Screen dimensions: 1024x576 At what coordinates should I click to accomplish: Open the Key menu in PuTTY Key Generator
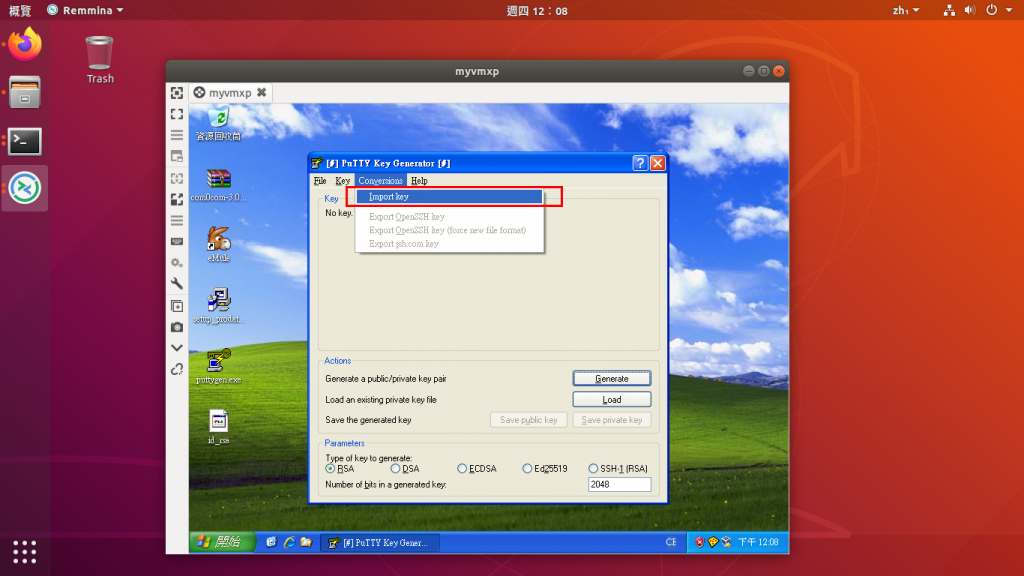tap(343, 181)
